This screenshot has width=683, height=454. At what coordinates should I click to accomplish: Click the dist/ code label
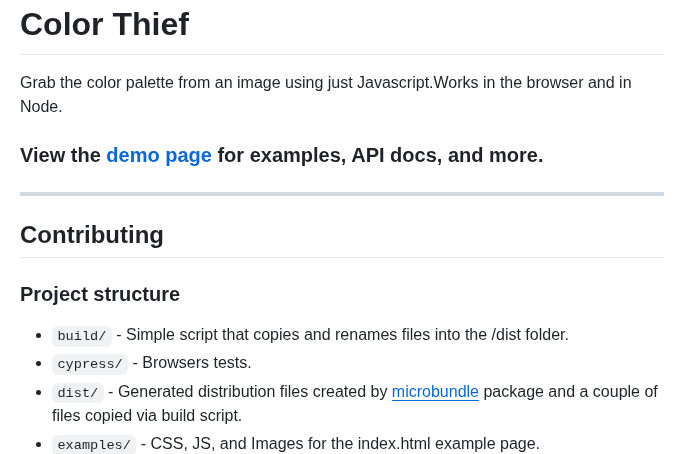coord(78,393)
